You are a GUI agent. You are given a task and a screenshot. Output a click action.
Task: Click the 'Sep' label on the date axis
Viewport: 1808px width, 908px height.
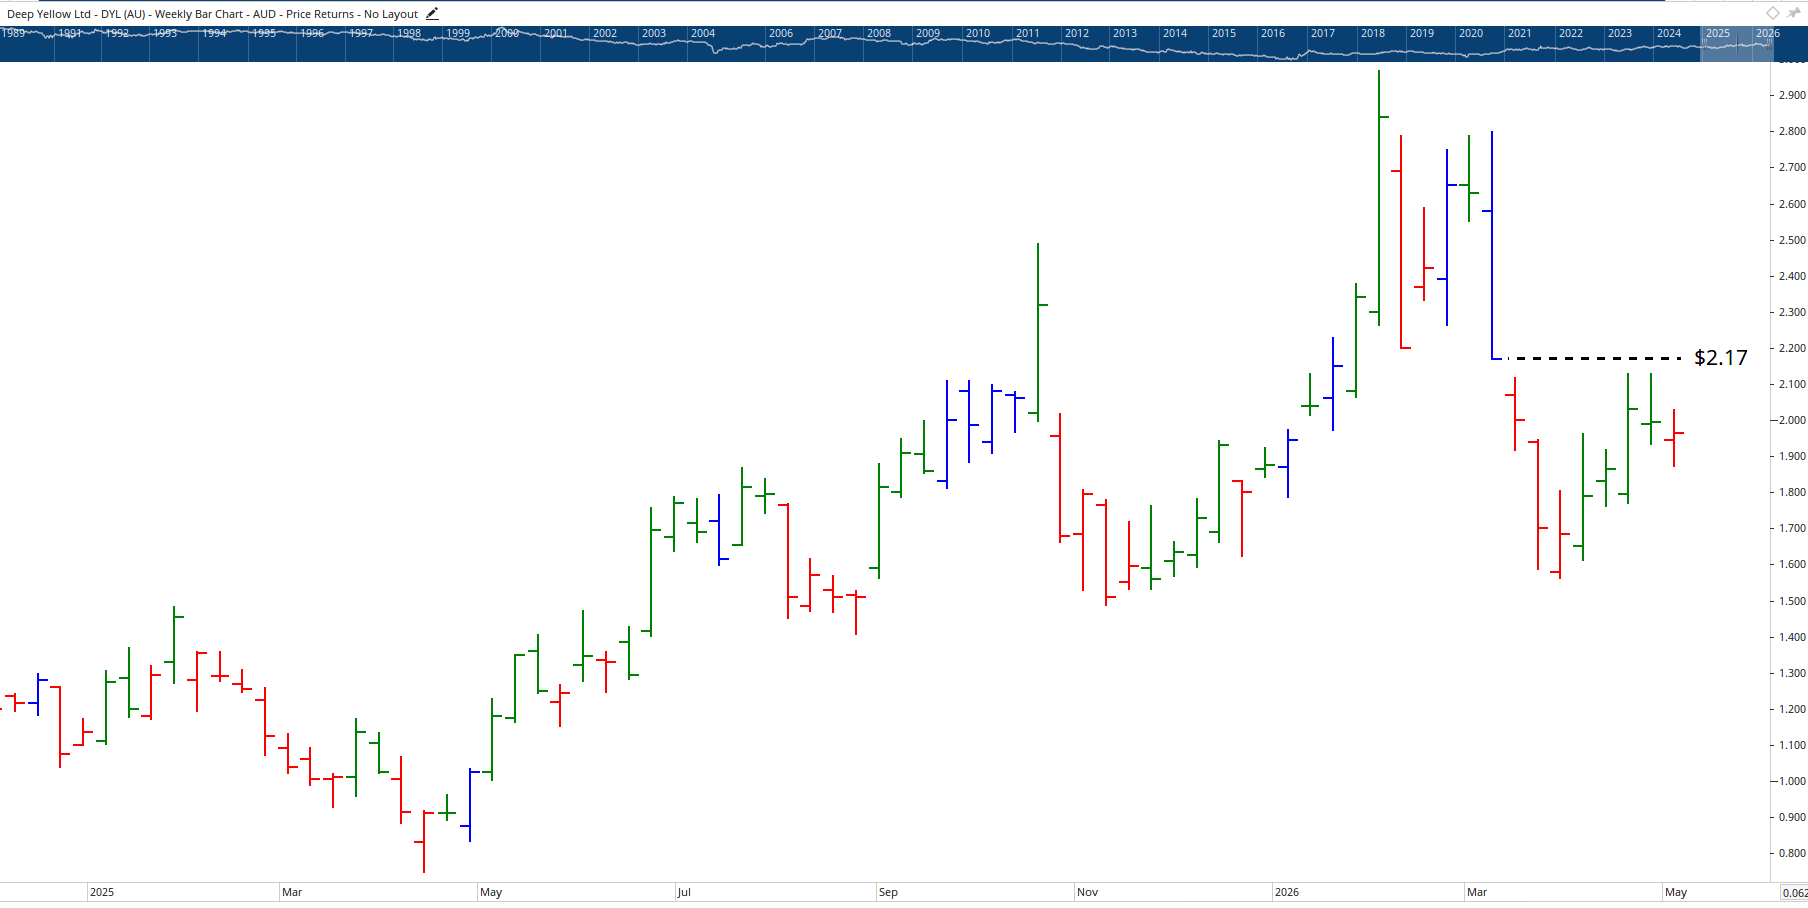[888, 892]
